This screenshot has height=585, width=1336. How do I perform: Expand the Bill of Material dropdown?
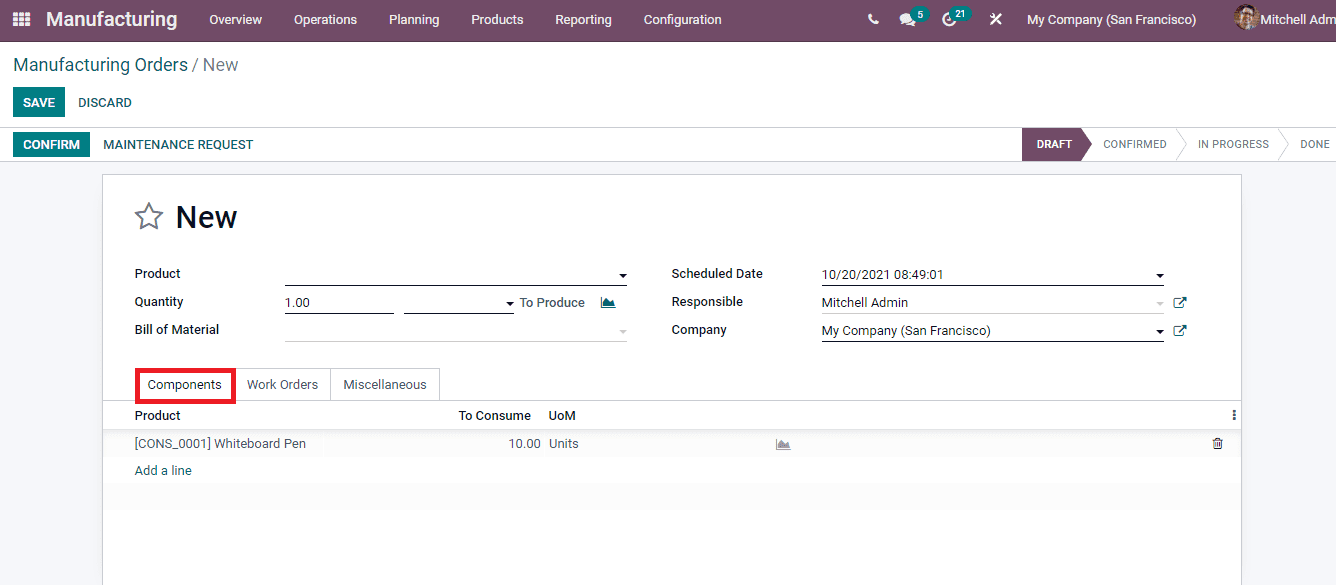click(x=622, y=331)
